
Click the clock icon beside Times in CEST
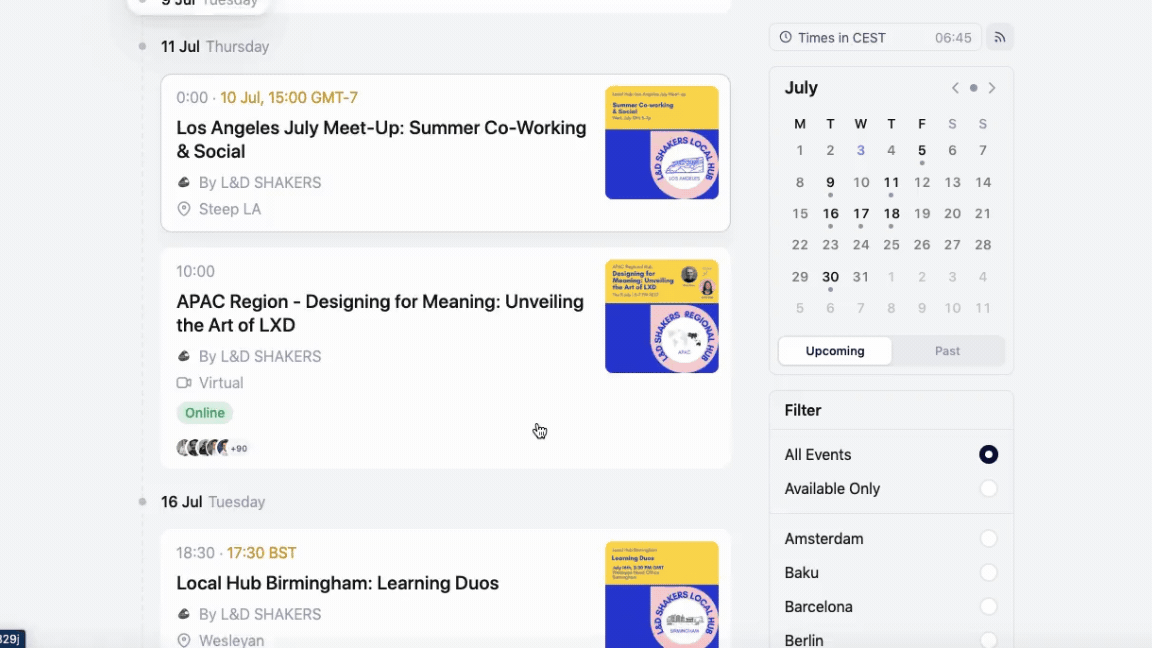point(785,37)
